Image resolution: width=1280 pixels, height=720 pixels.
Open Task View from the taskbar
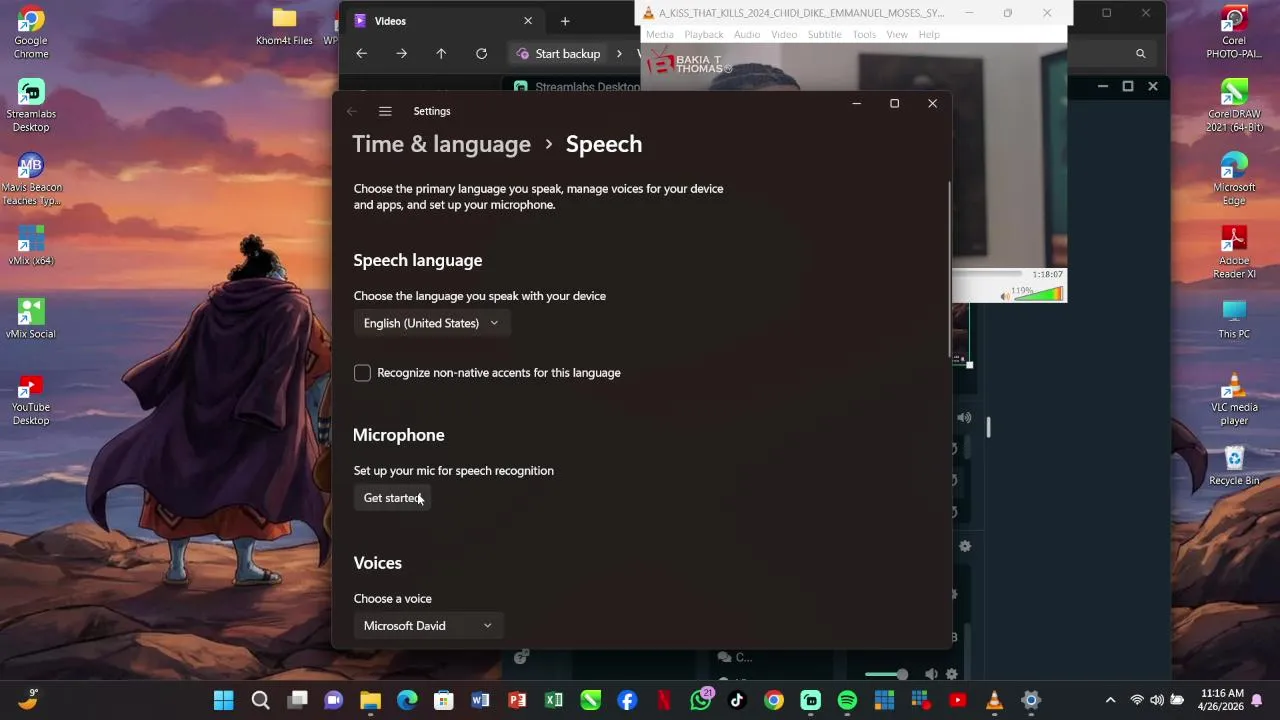[x=297, y=700]
